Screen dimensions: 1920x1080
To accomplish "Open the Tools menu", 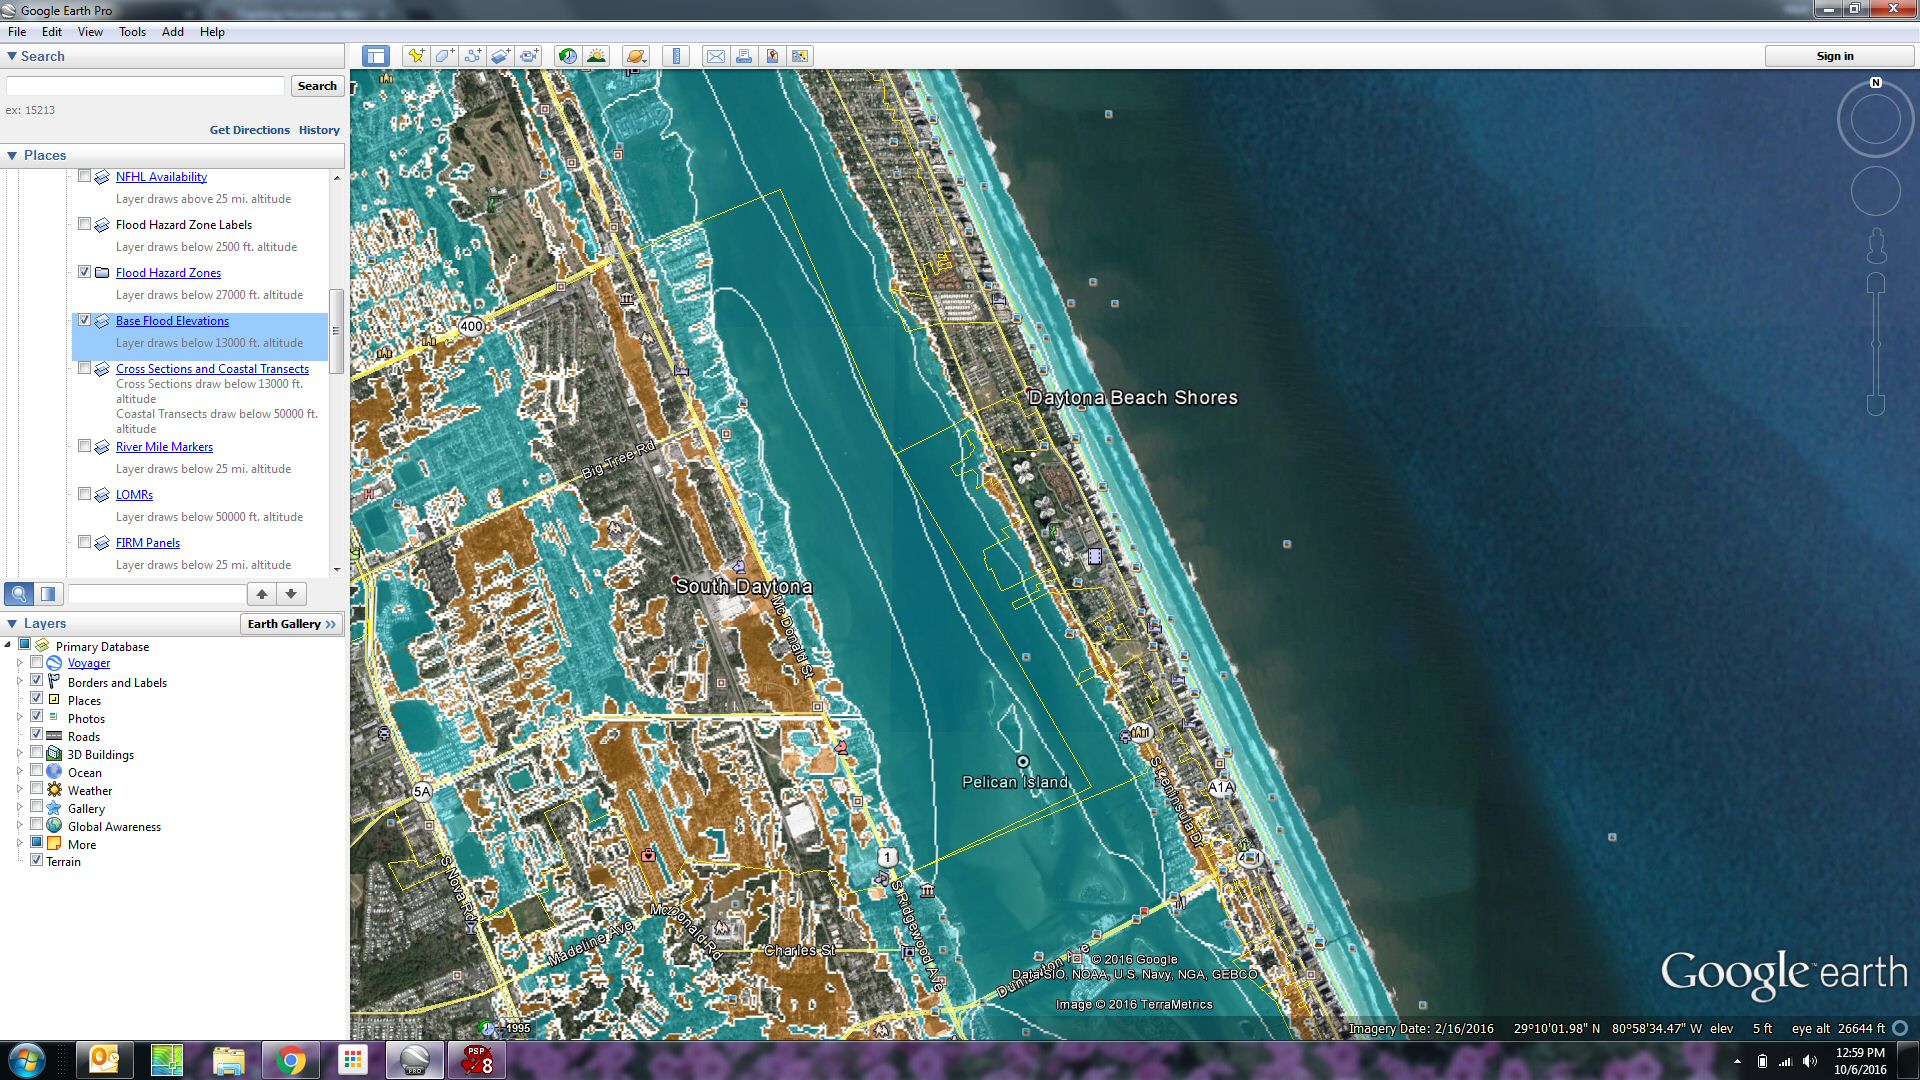I will click(x=132, y=32).
